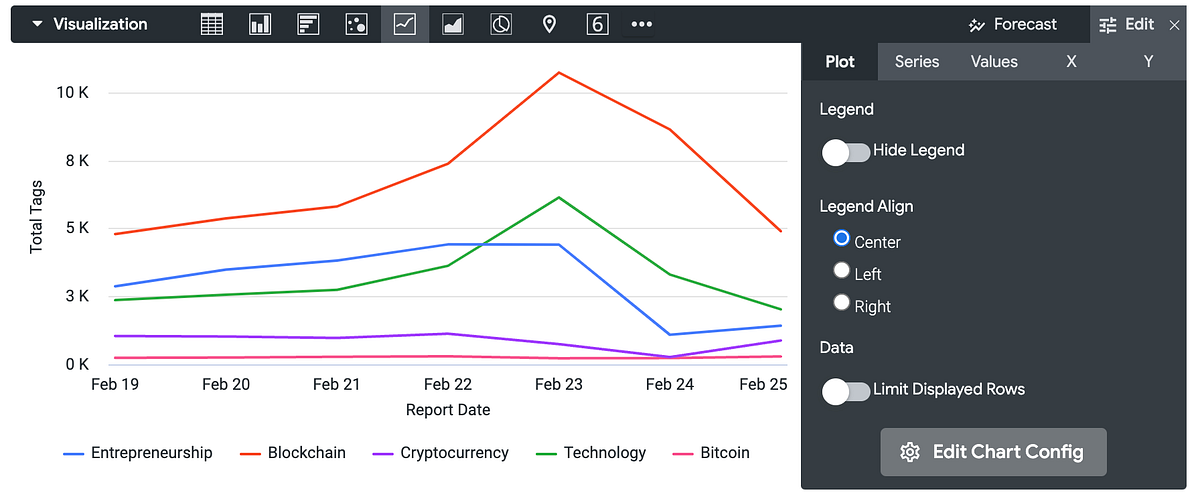Select the Right legend align option

(841, 303)
